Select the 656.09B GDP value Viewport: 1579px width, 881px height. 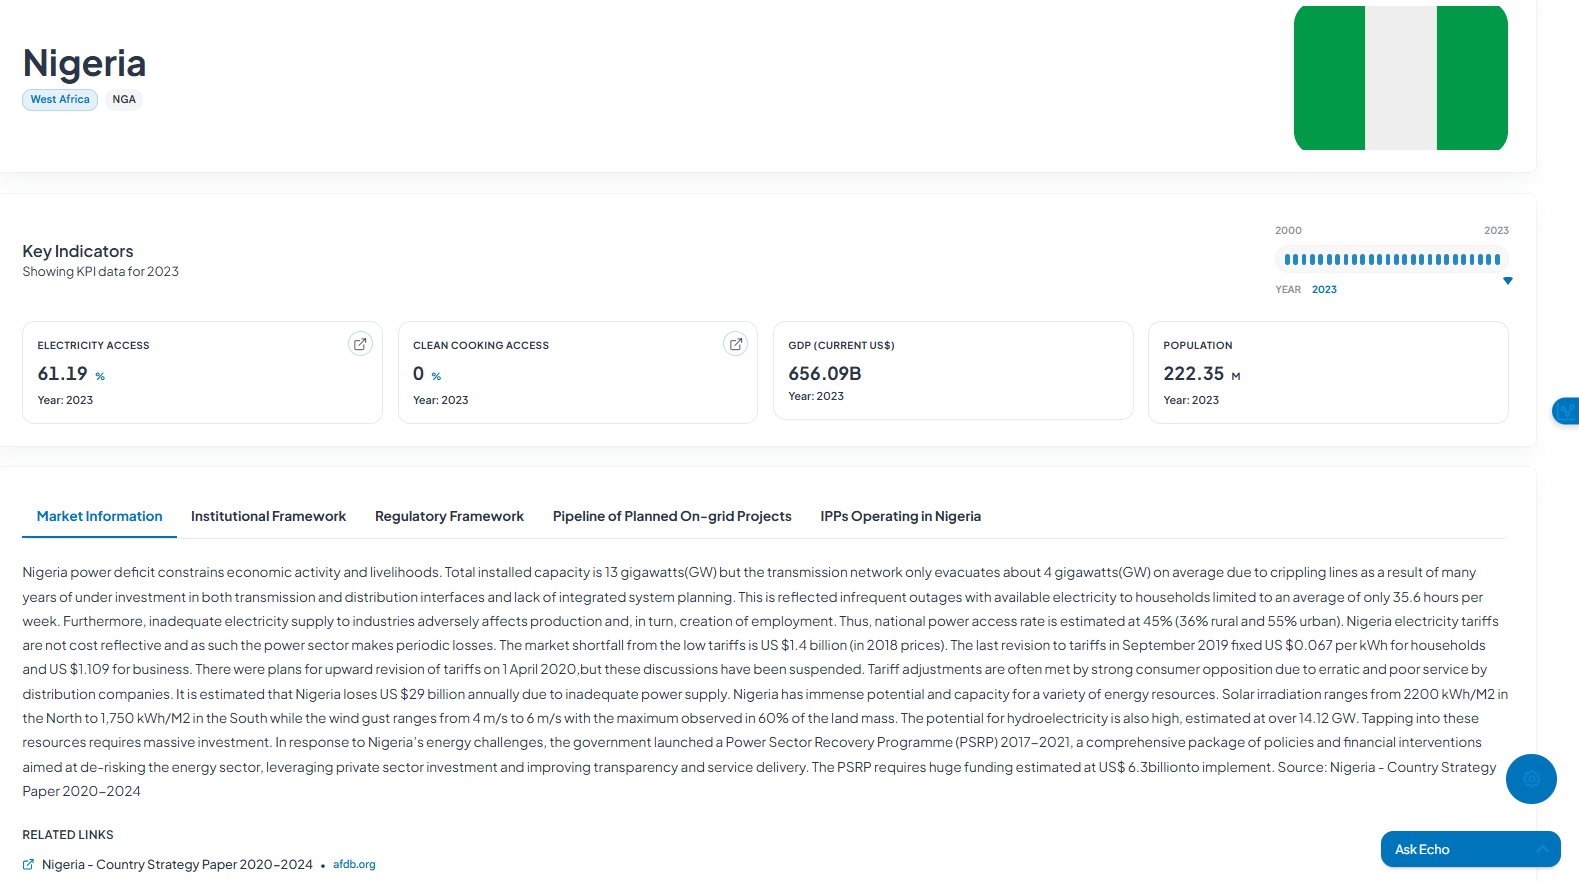coord(825,373)
